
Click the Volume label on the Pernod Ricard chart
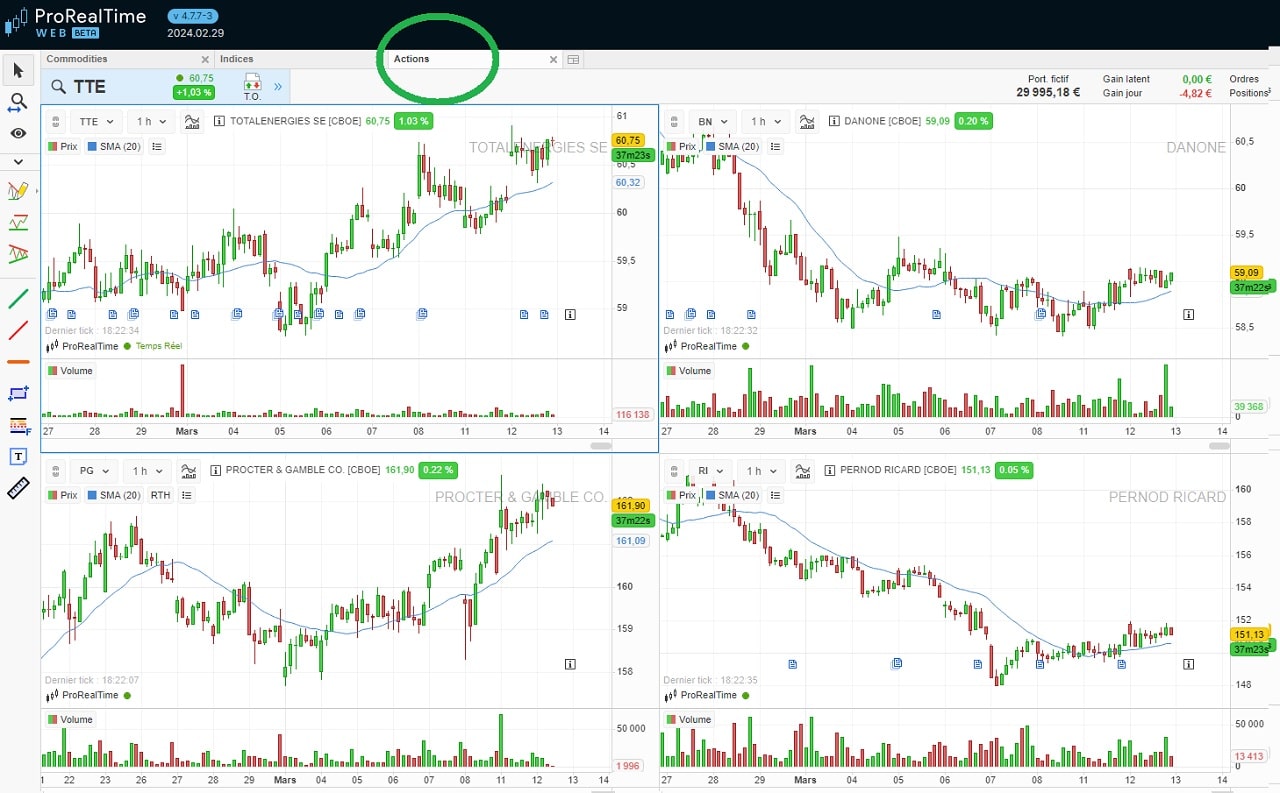coord(688,720)
